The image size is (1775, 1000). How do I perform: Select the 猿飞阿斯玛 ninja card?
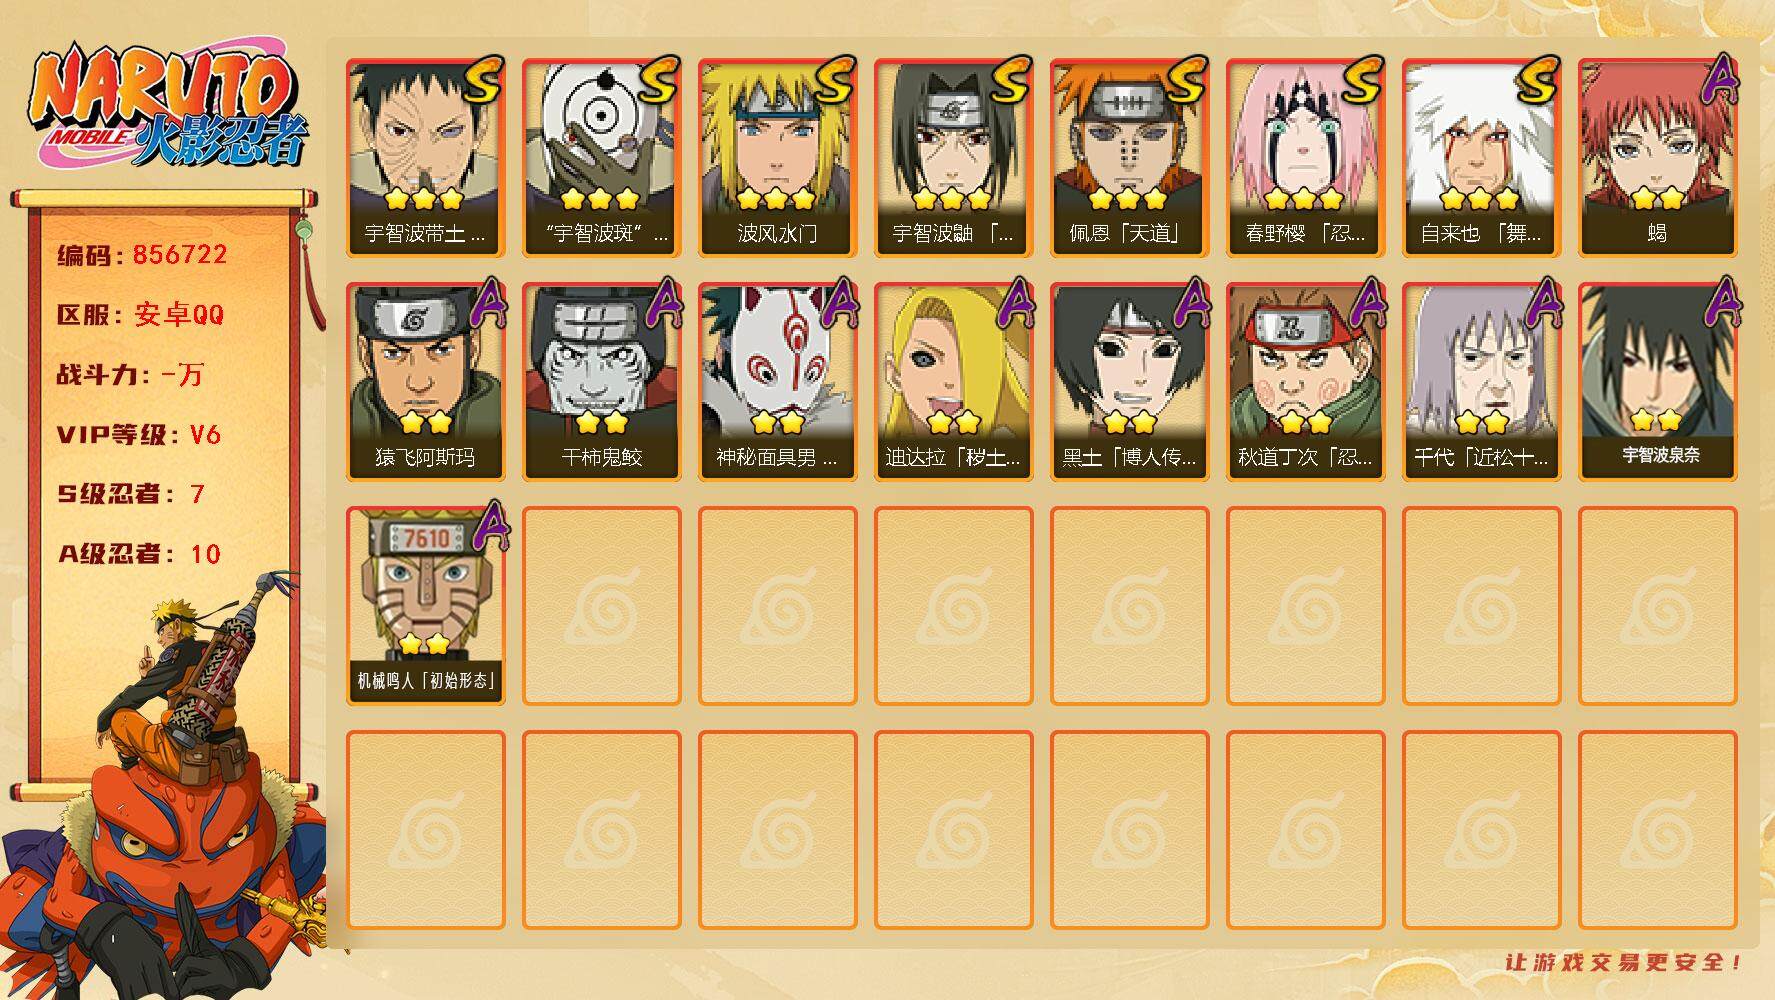click(425, 382)
